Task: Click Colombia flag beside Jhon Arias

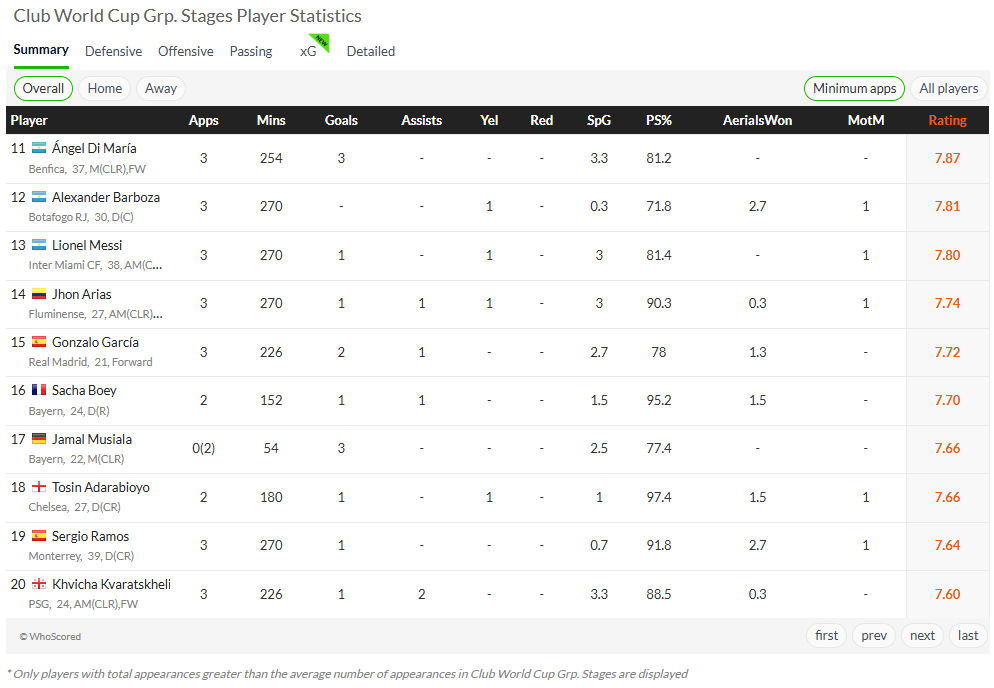Action: (x=39, y=294)
